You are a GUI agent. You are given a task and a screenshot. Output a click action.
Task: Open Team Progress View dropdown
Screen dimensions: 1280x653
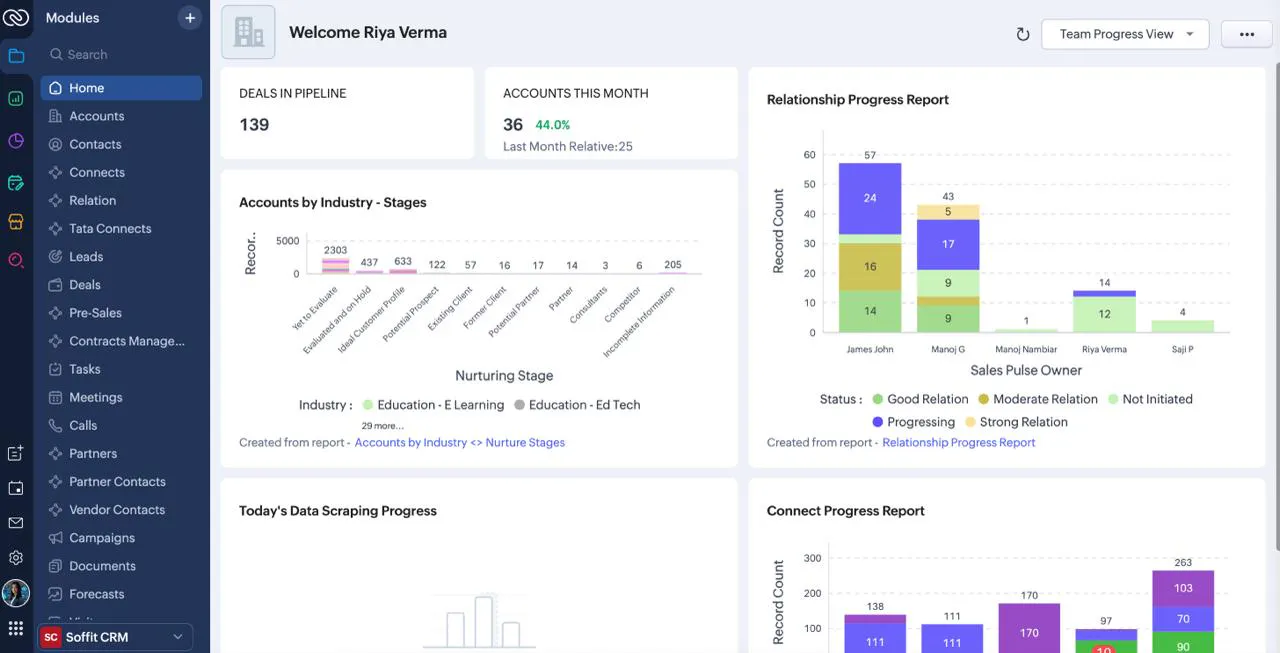coord(1125,34)
